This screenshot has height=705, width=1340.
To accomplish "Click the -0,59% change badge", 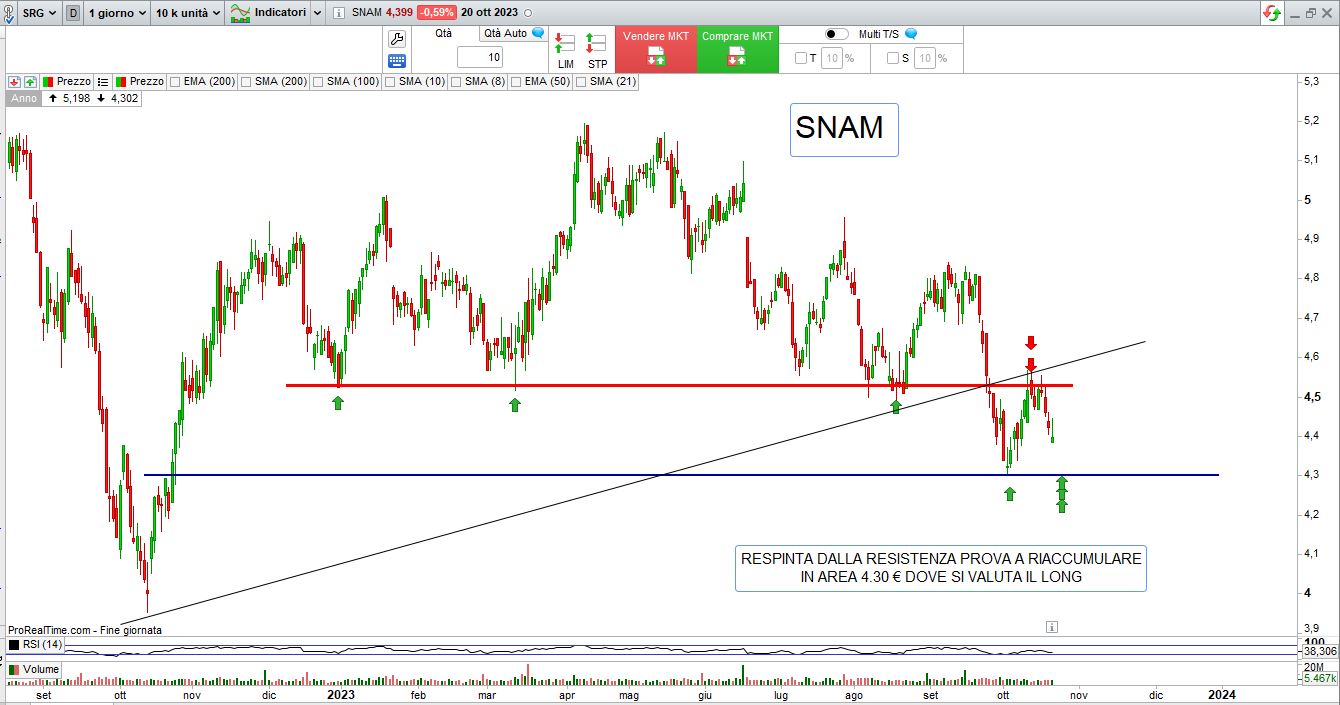I will pos(437,13).
